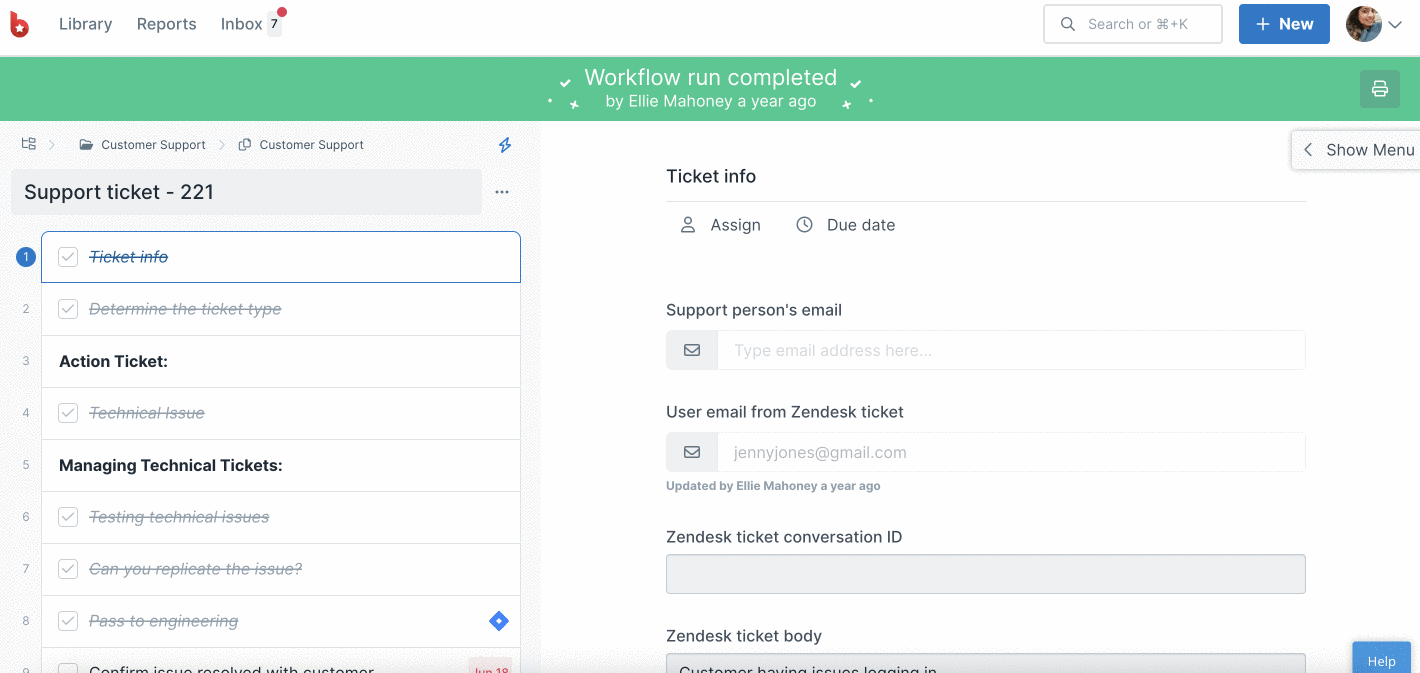Click the library tree icon in breadcrumb
1420x673 pixels.
pos(29,144)
